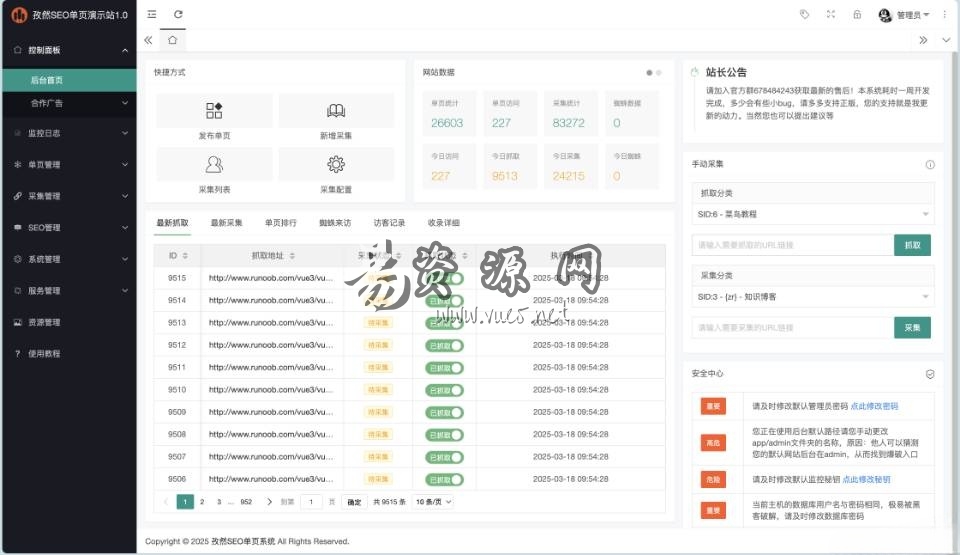Viewport: 960px width, 555px height.
Task: Click the fullscreen icon in header
Action: click(830, 14)
